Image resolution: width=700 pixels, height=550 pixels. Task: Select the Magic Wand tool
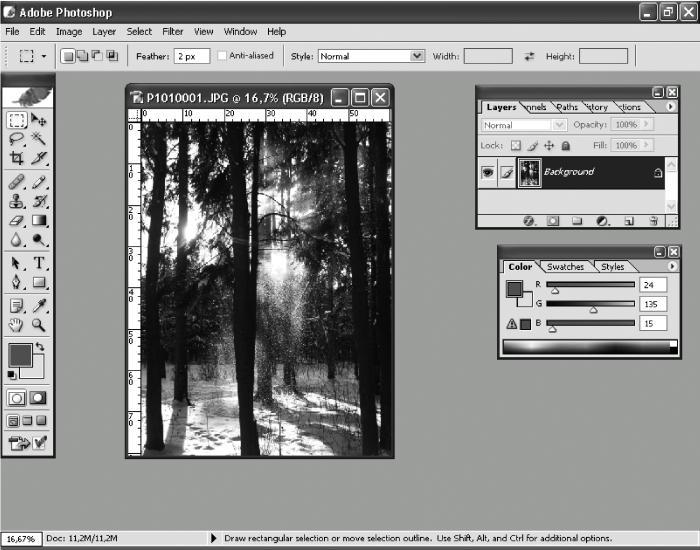[x=39, y=139]
